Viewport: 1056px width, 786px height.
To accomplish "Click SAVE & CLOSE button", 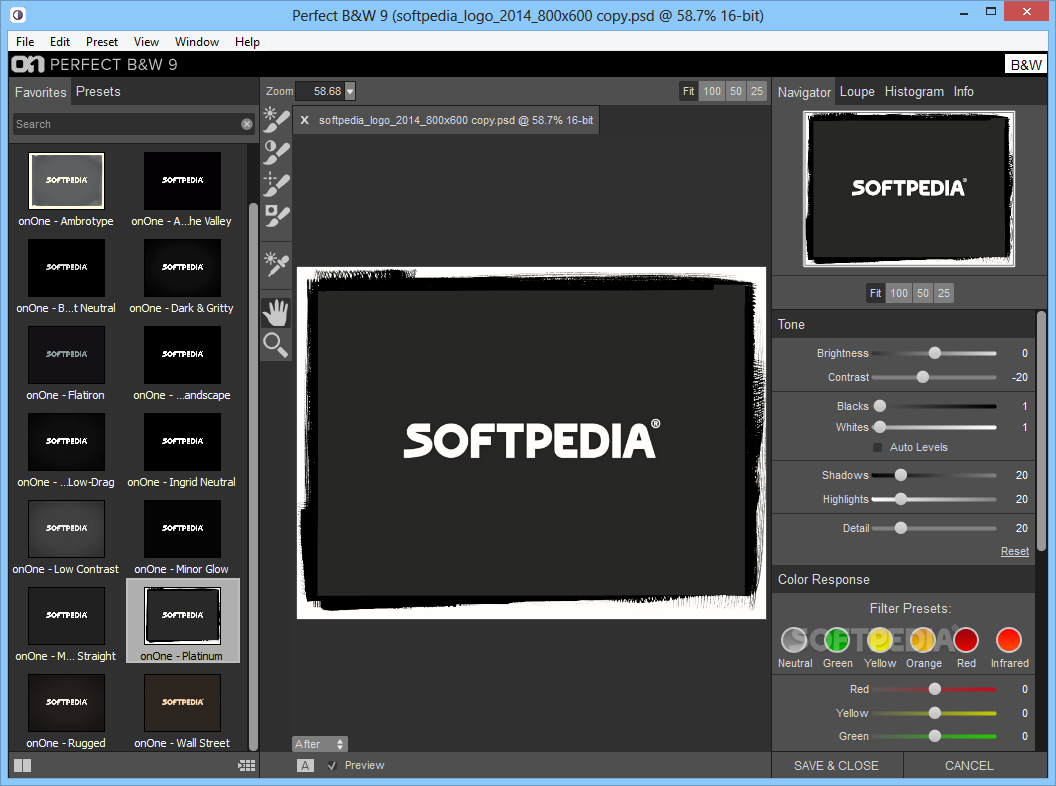I will [x=836, y=766].
